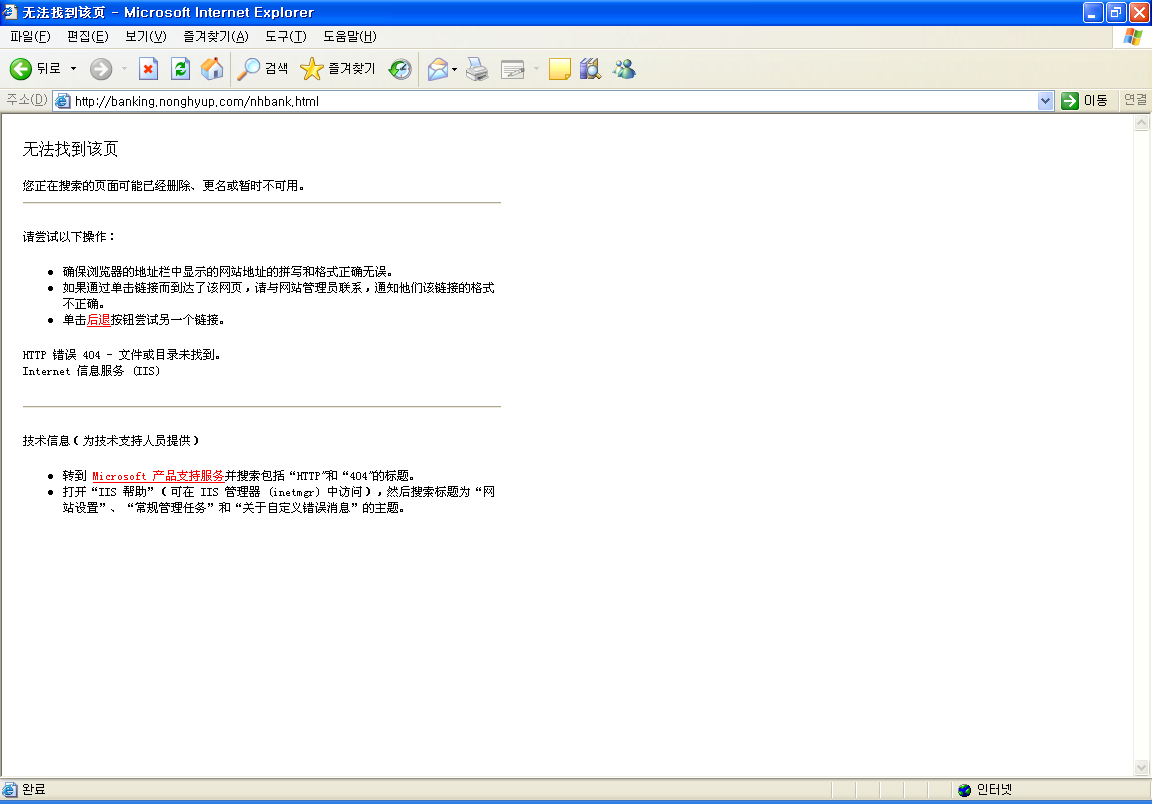Click the Edit page toolbar icon
This screenshot has width=1152, height=811.
click(x=513, y=69)
